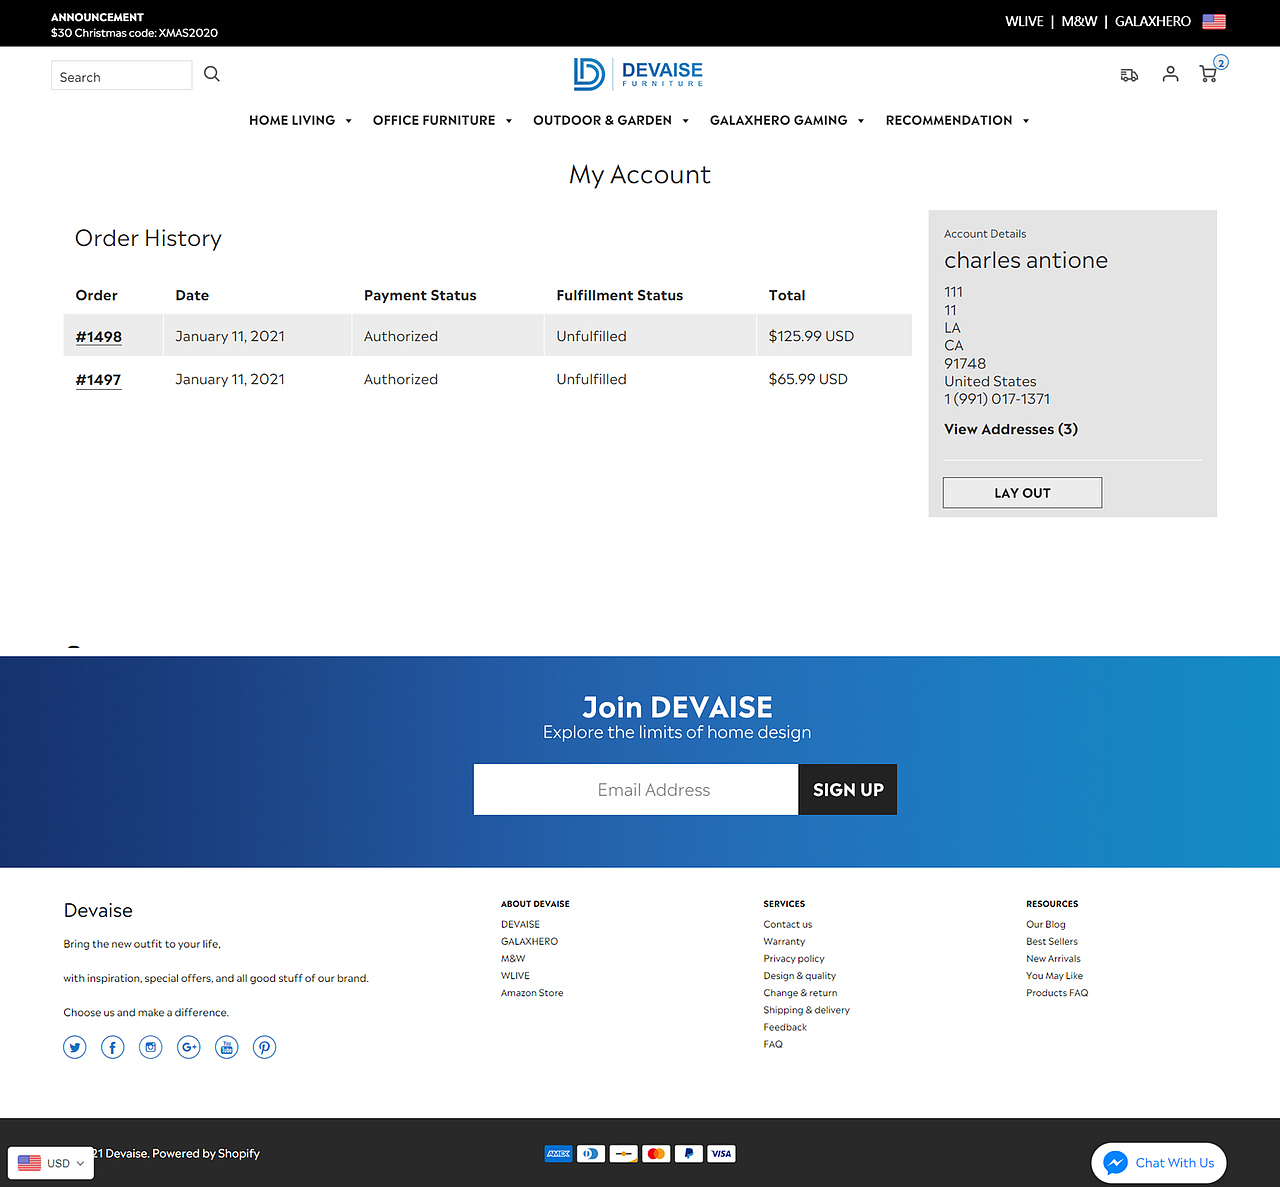Open the Privacy policy footer link
Viewport: 1280px width, 1187px height.
[794, 959]
